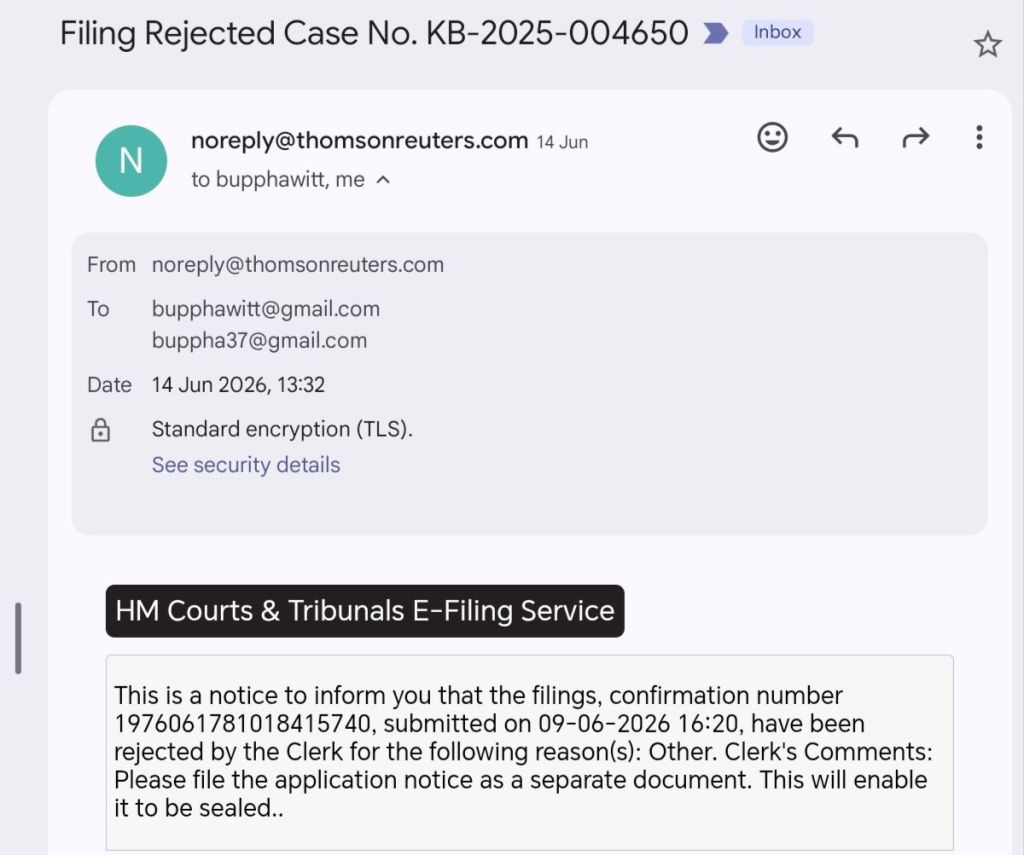Click the scrollbar handle on left edge
Viewport: 1024px width, 855px height.
[x=18, y=638]
